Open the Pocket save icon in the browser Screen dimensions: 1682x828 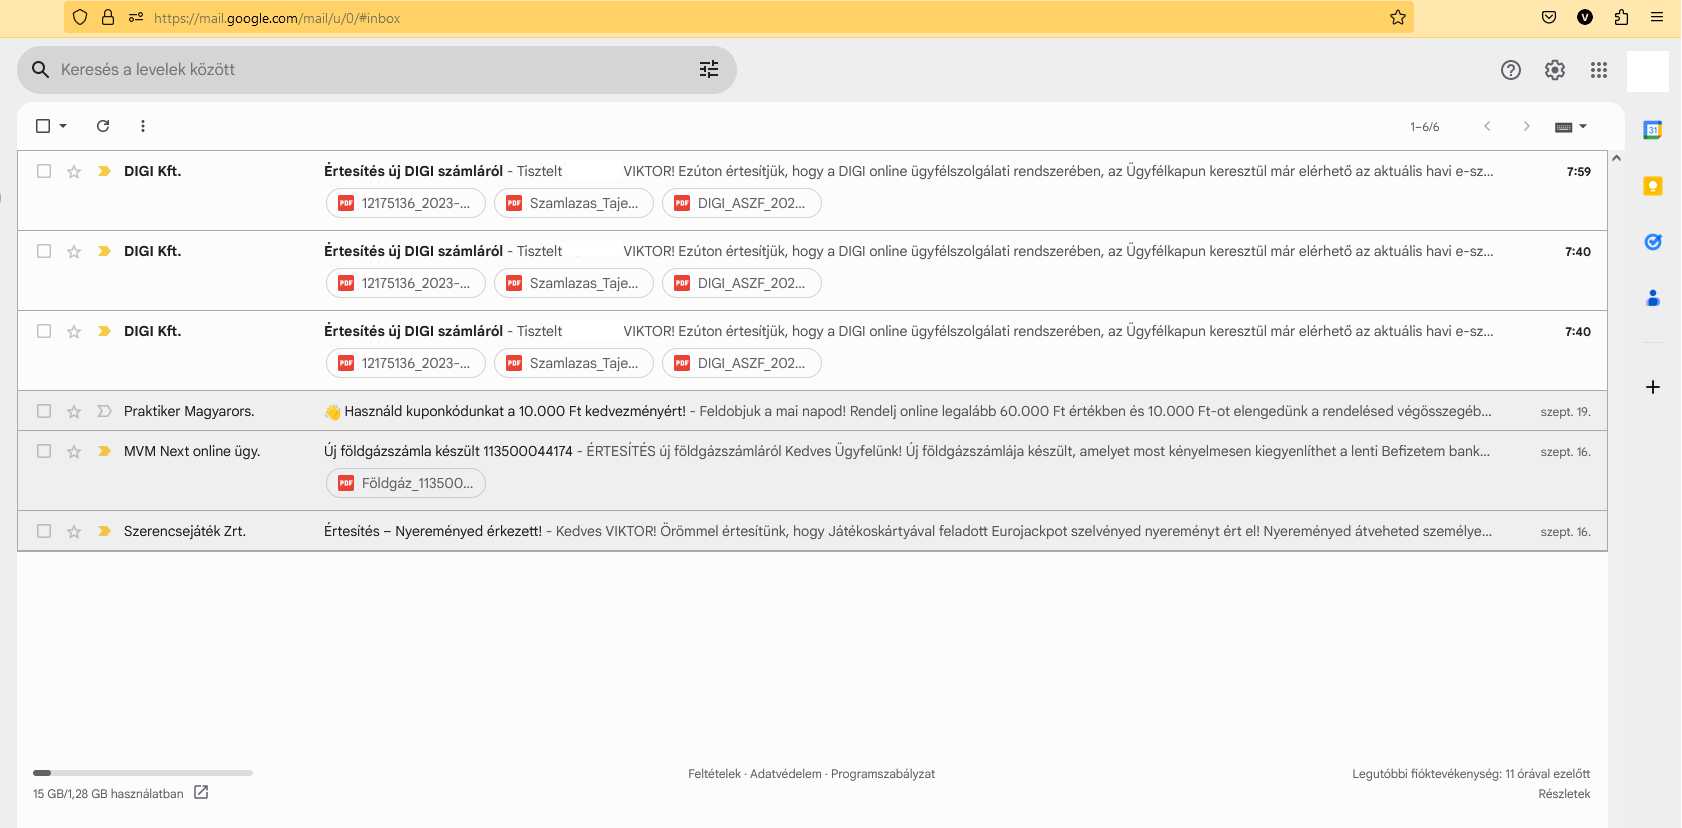pos(1549,17)
